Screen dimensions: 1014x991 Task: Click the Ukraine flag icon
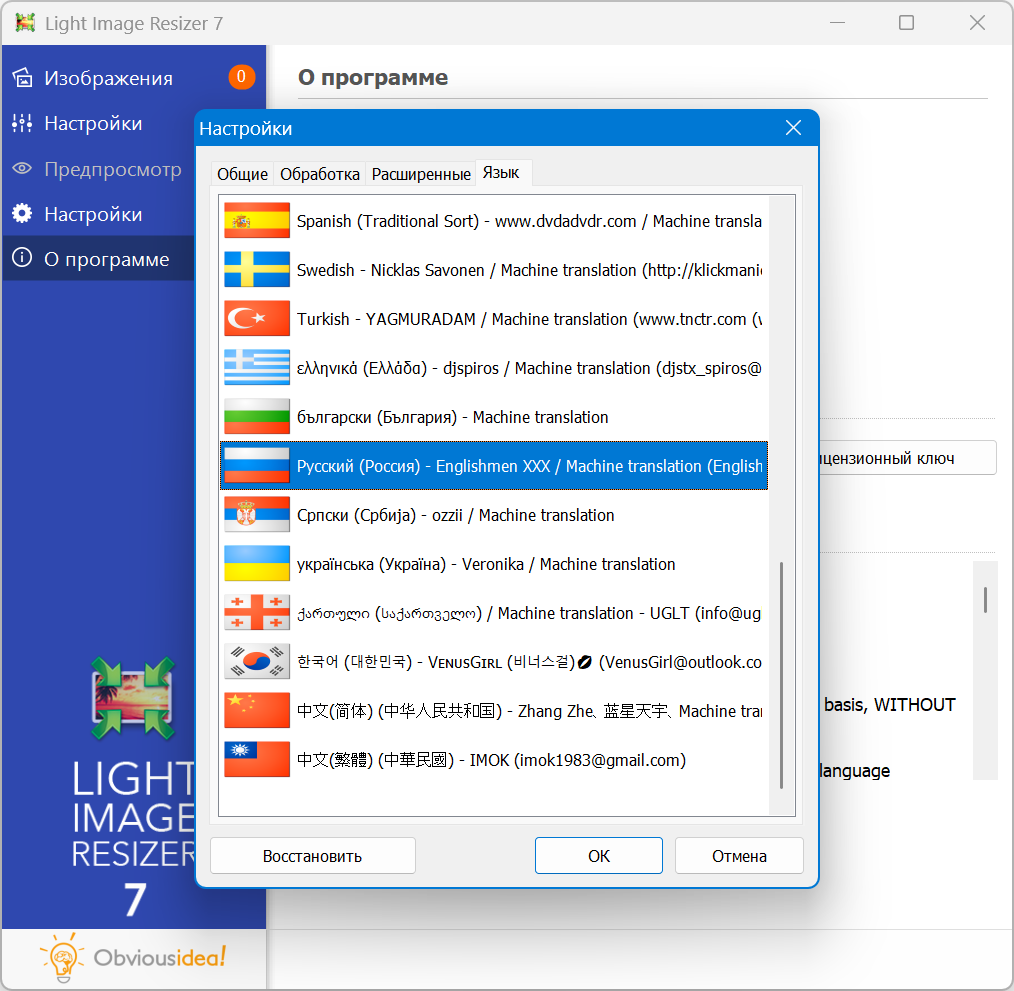point(257,563)
